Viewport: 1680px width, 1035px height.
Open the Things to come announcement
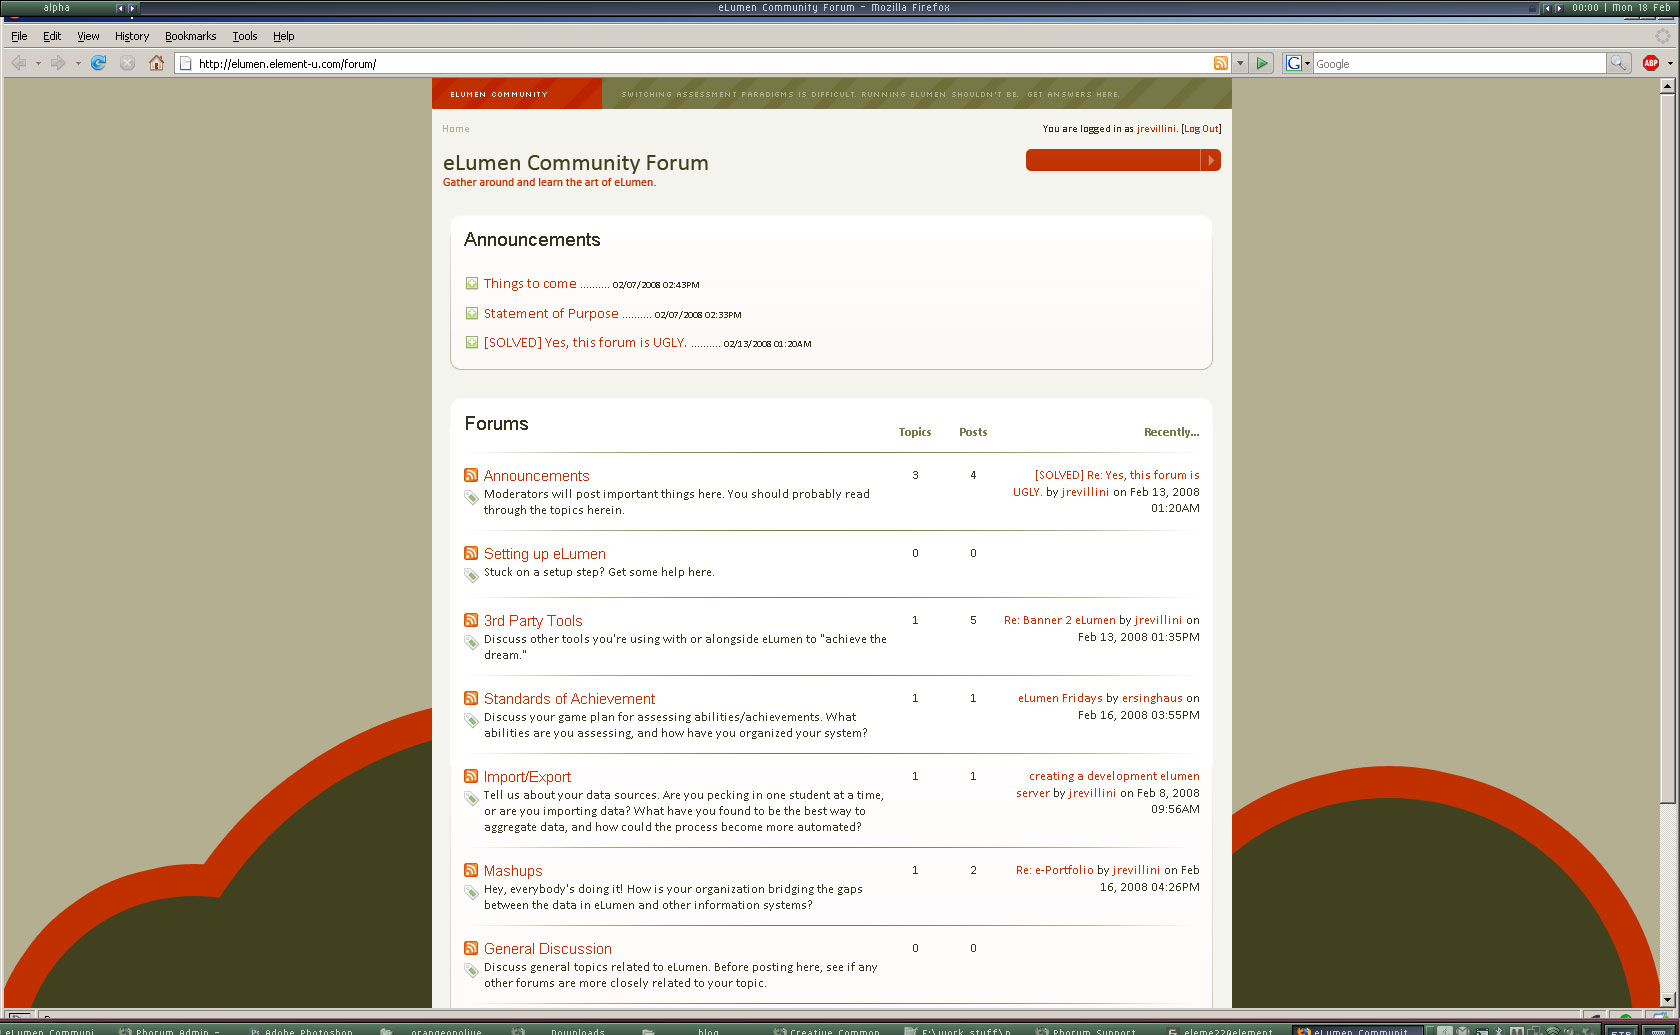pyautogui.click(x=530, y=283)
